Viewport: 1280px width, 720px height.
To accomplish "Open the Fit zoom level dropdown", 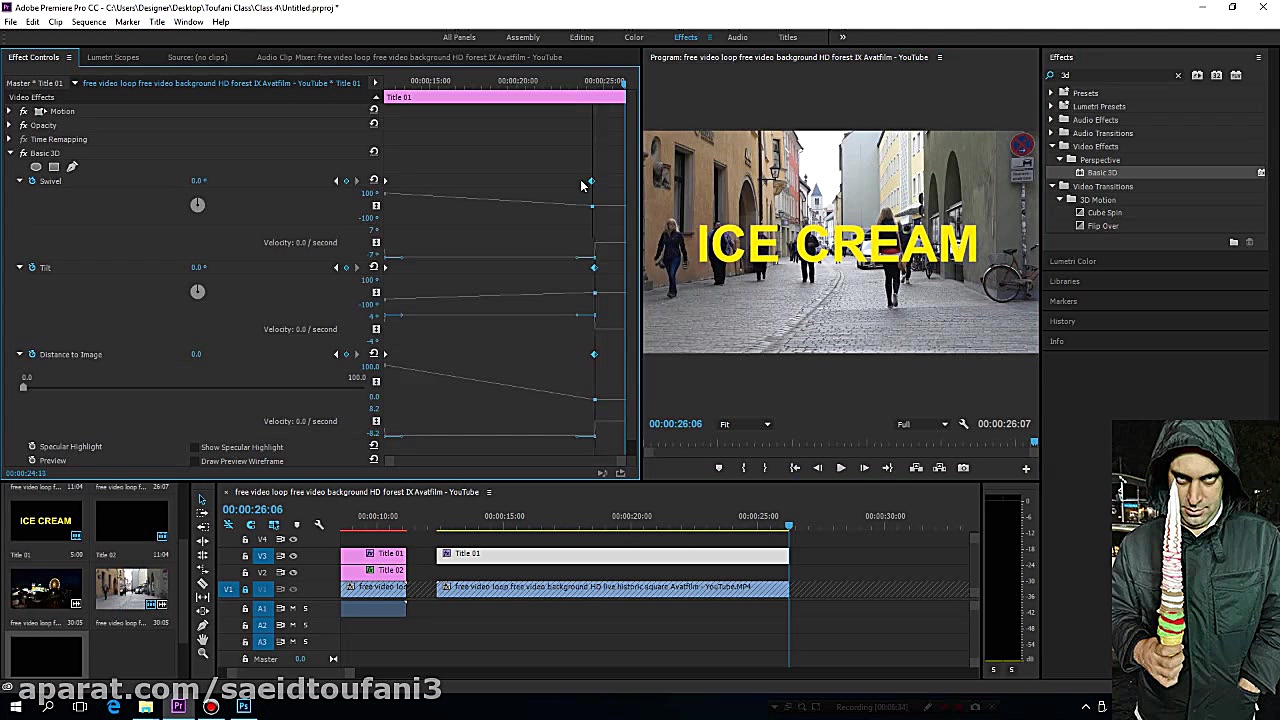I will [x=744, y=424].
